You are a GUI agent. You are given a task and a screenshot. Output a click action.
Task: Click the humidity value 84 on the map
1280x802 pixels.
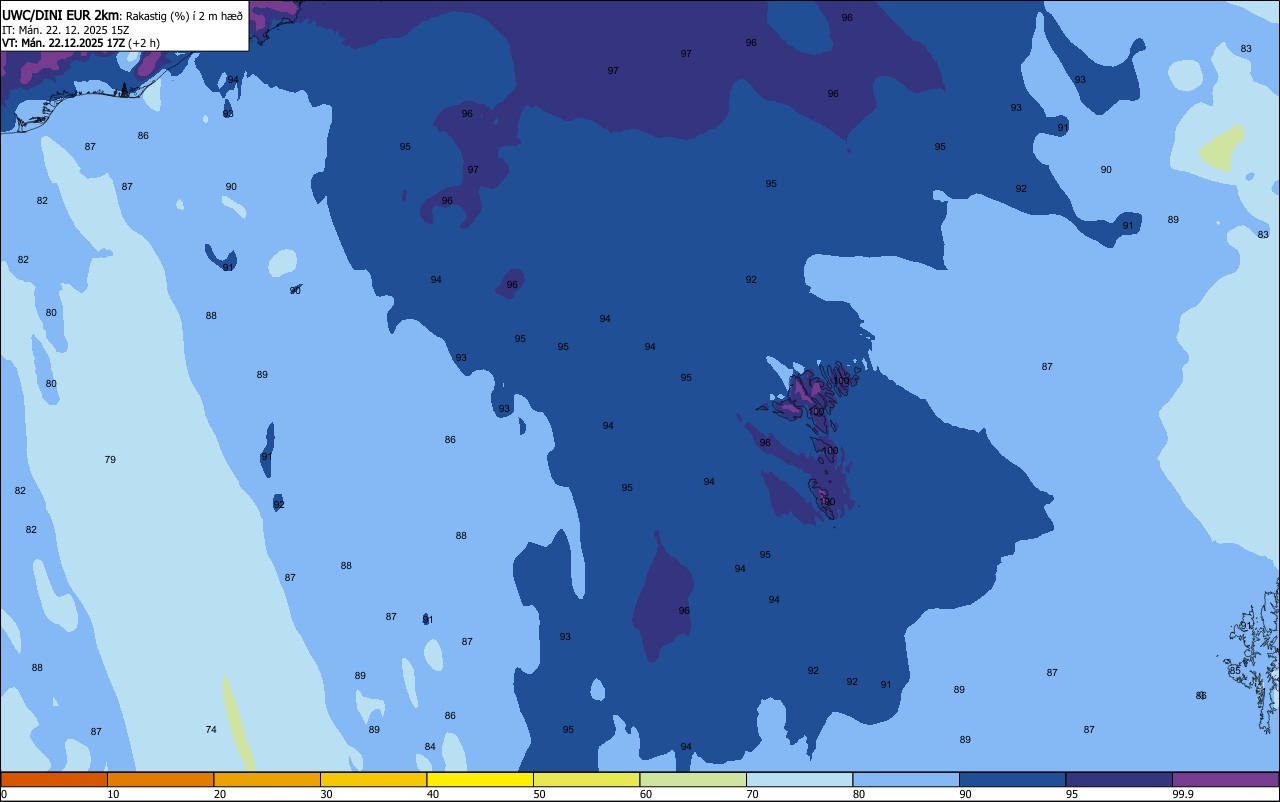coord(430,747)
